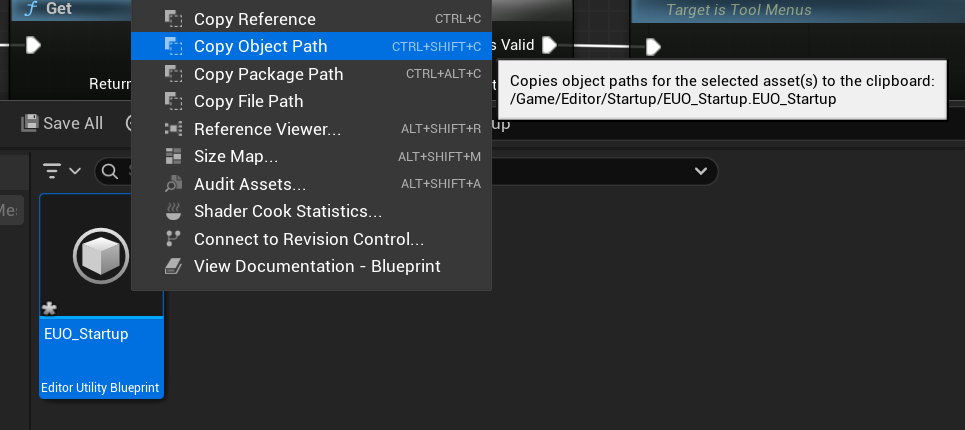Open Connect to Revision Control
This screenshot has height=430, width=965.
point(308,239)
